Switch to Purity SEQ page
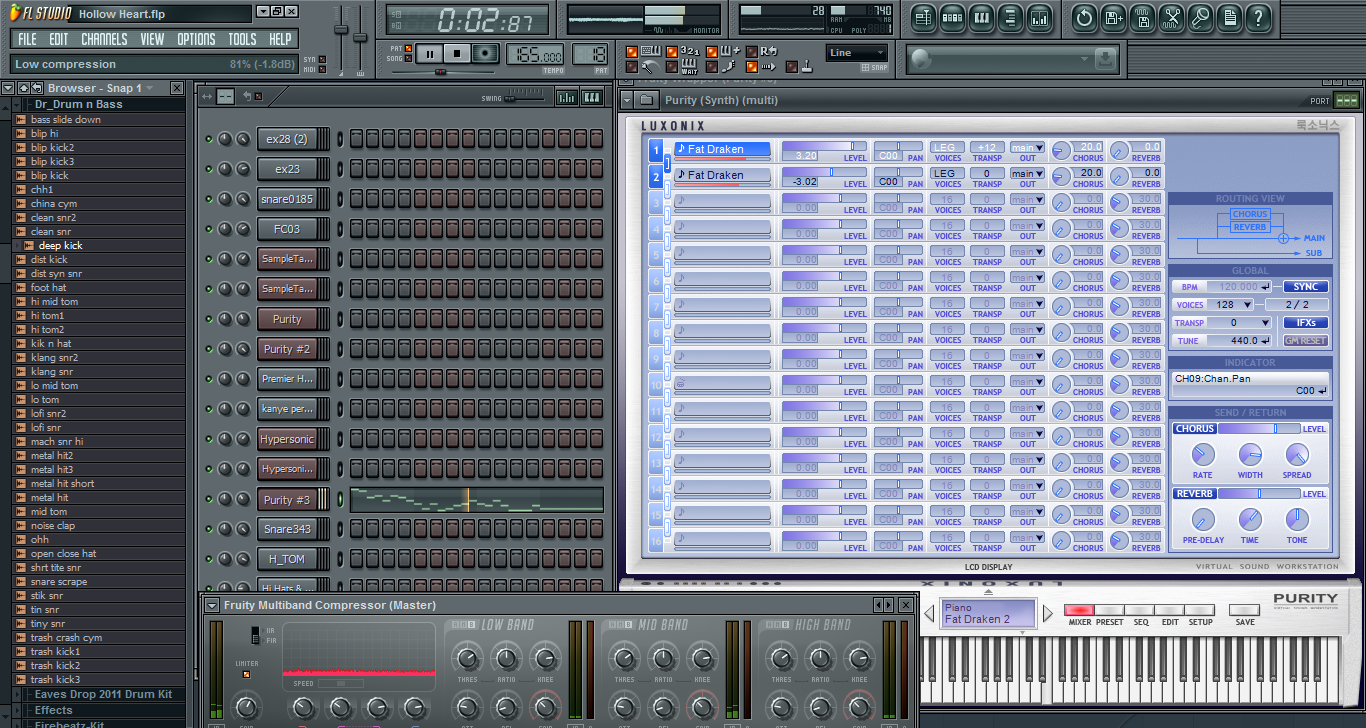The image size is (1366, 728). coord(1140,610)
